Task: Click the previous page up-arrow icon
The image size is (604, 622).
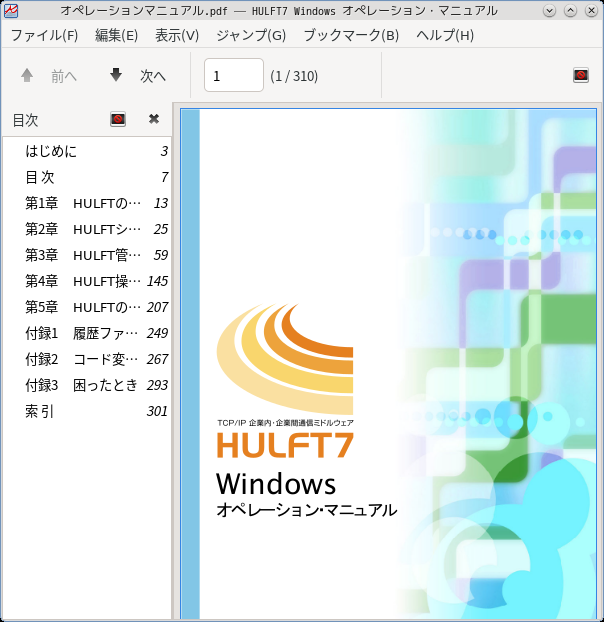Action: point(27,75)
